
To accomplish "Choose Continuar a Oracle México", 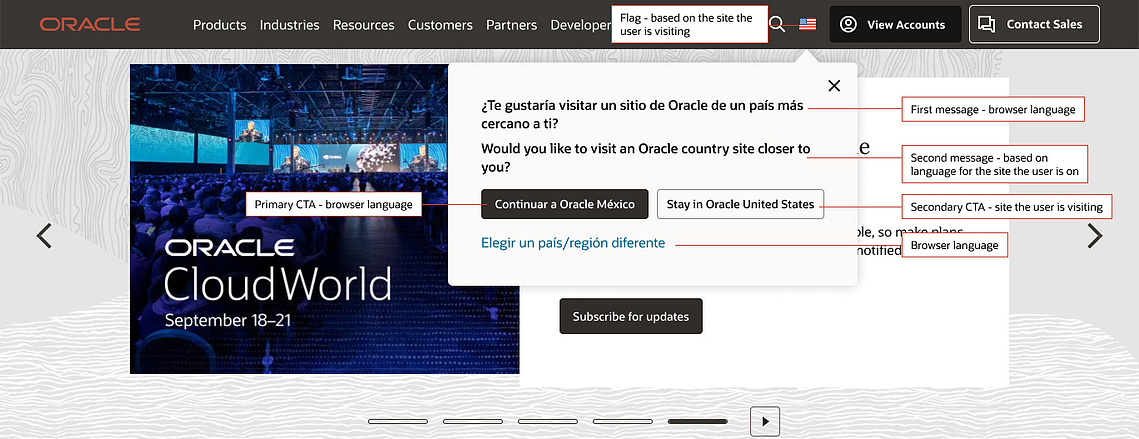I will pos(564,204).
